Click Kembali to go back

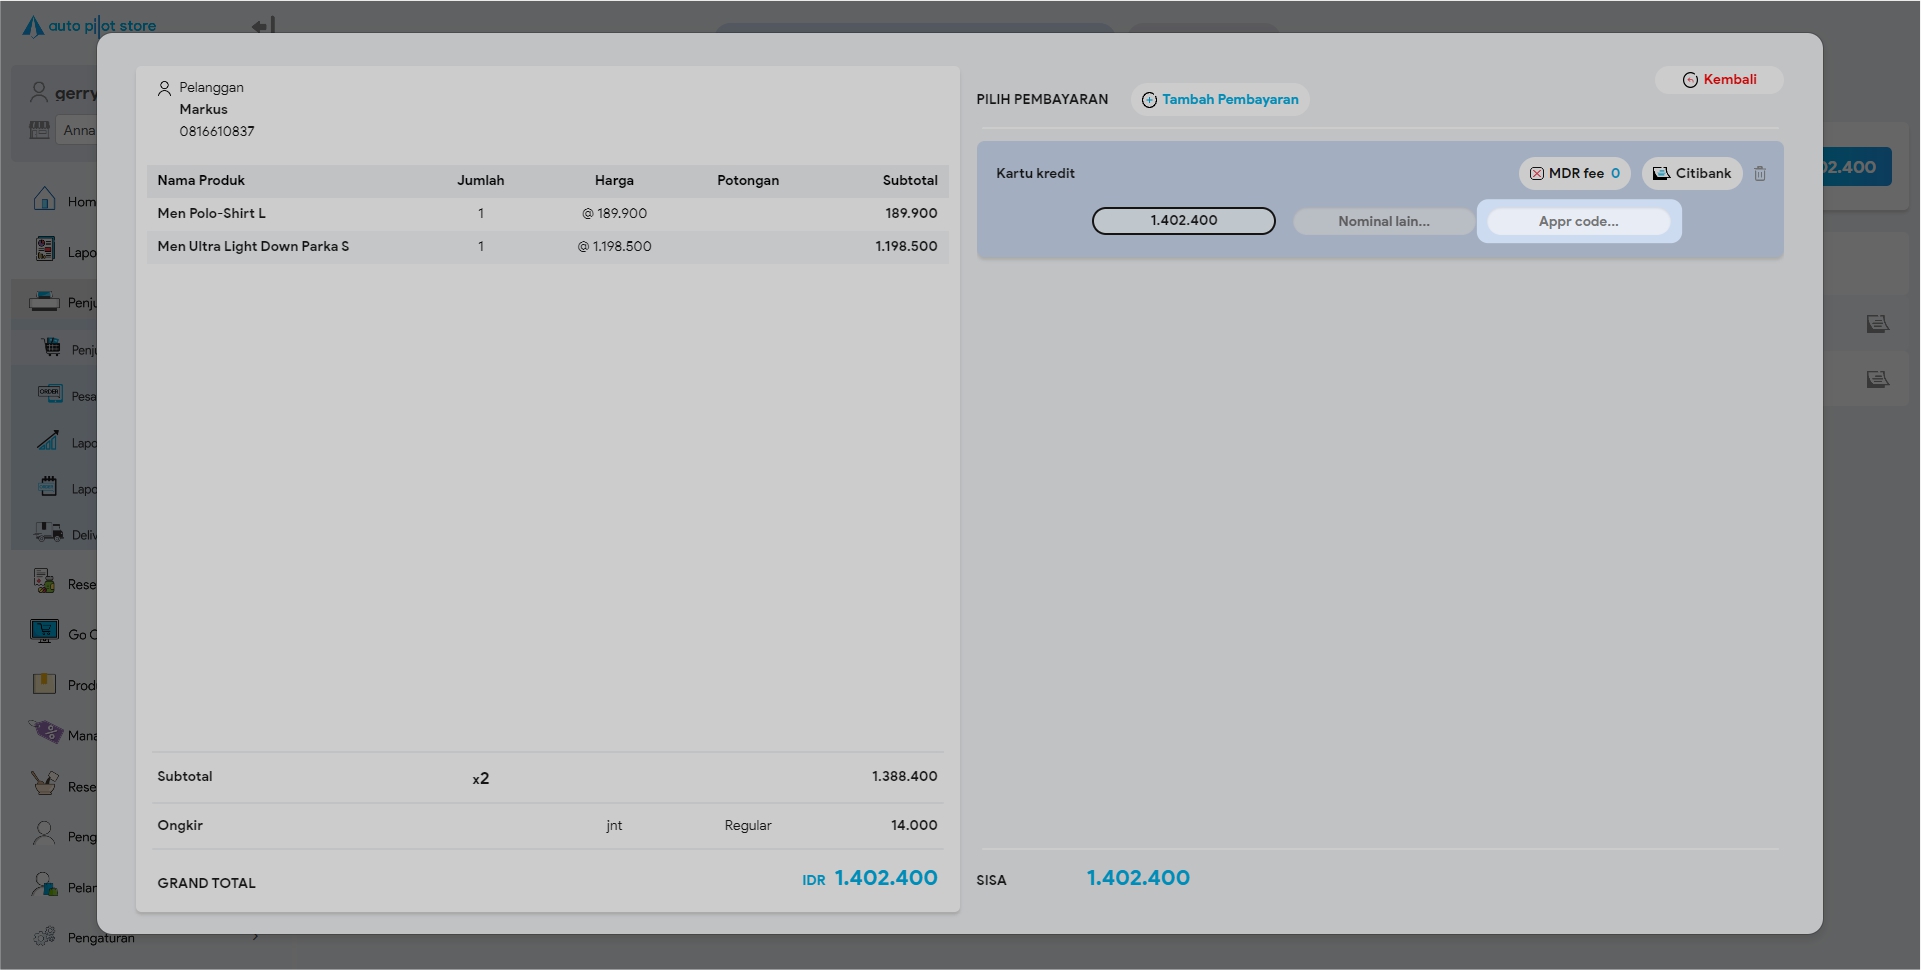click(1718, 80)
